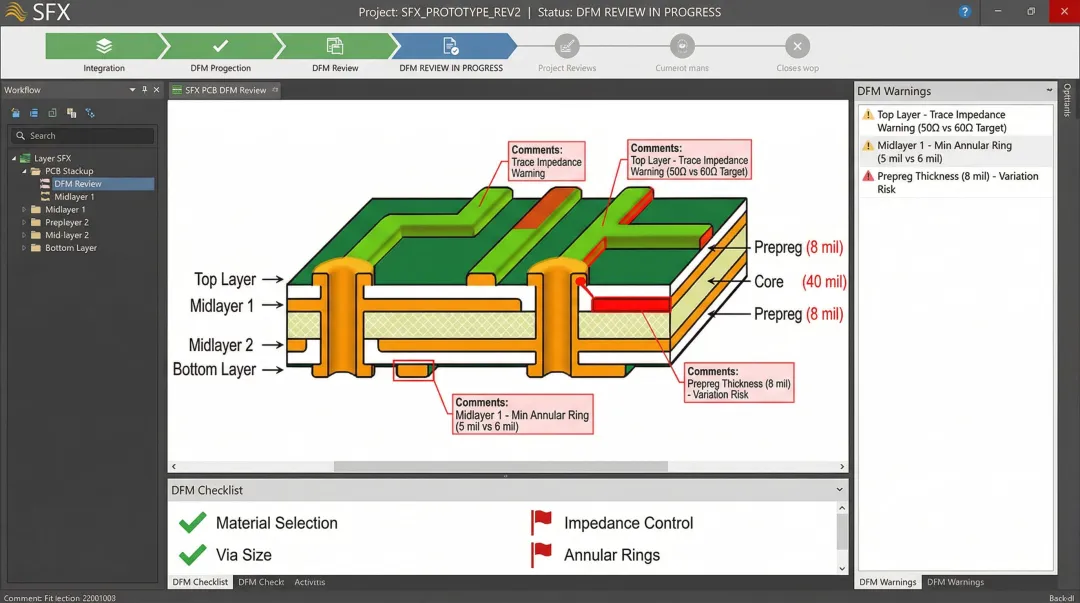Open the help question mark icon
1080x603 pixels.
click(964, 12)
